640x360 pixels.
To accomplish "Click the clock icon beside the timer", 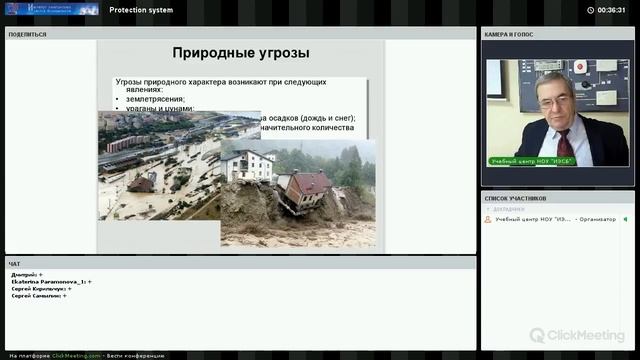I will [x=590, y=10].
